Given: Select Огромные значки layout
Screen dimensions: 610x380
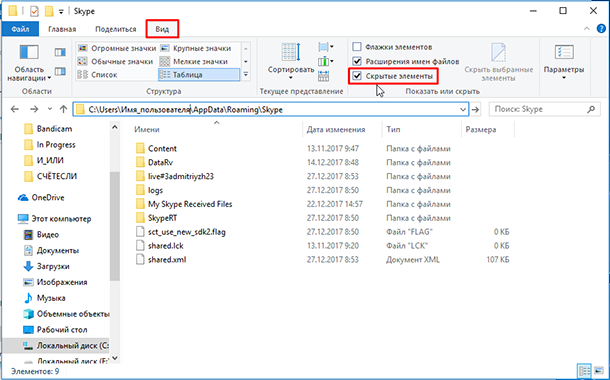Looking at the screenshot, I should [x=117, y=49].
